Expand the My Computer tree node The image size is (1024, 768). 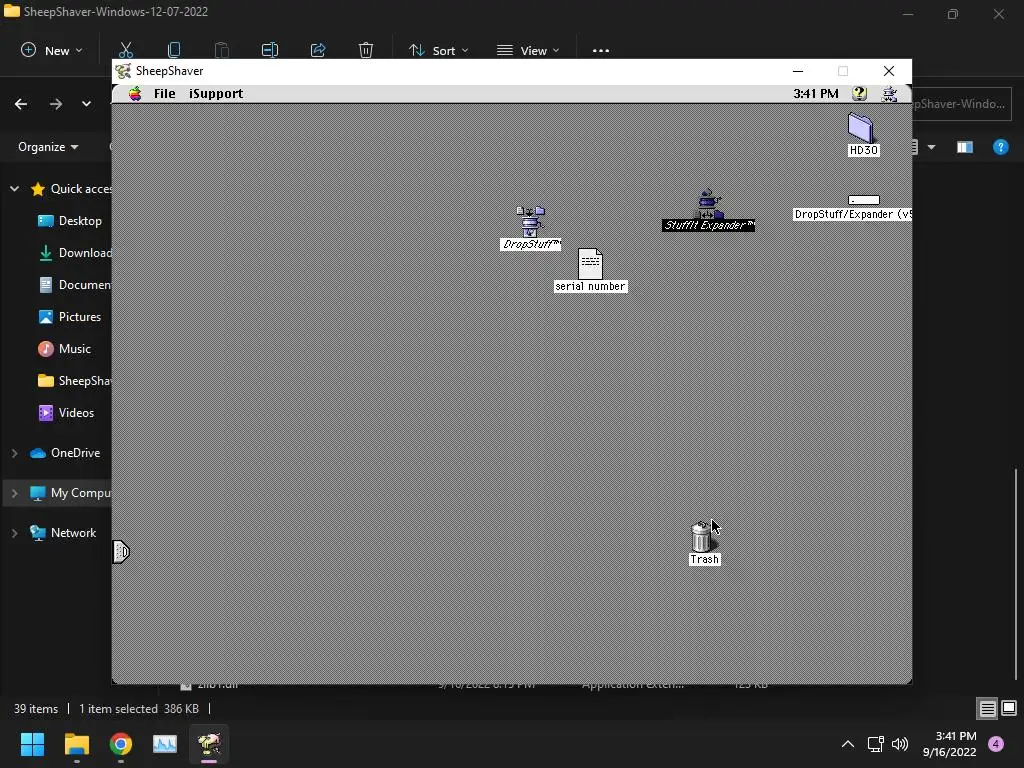(x=14, y=493)
